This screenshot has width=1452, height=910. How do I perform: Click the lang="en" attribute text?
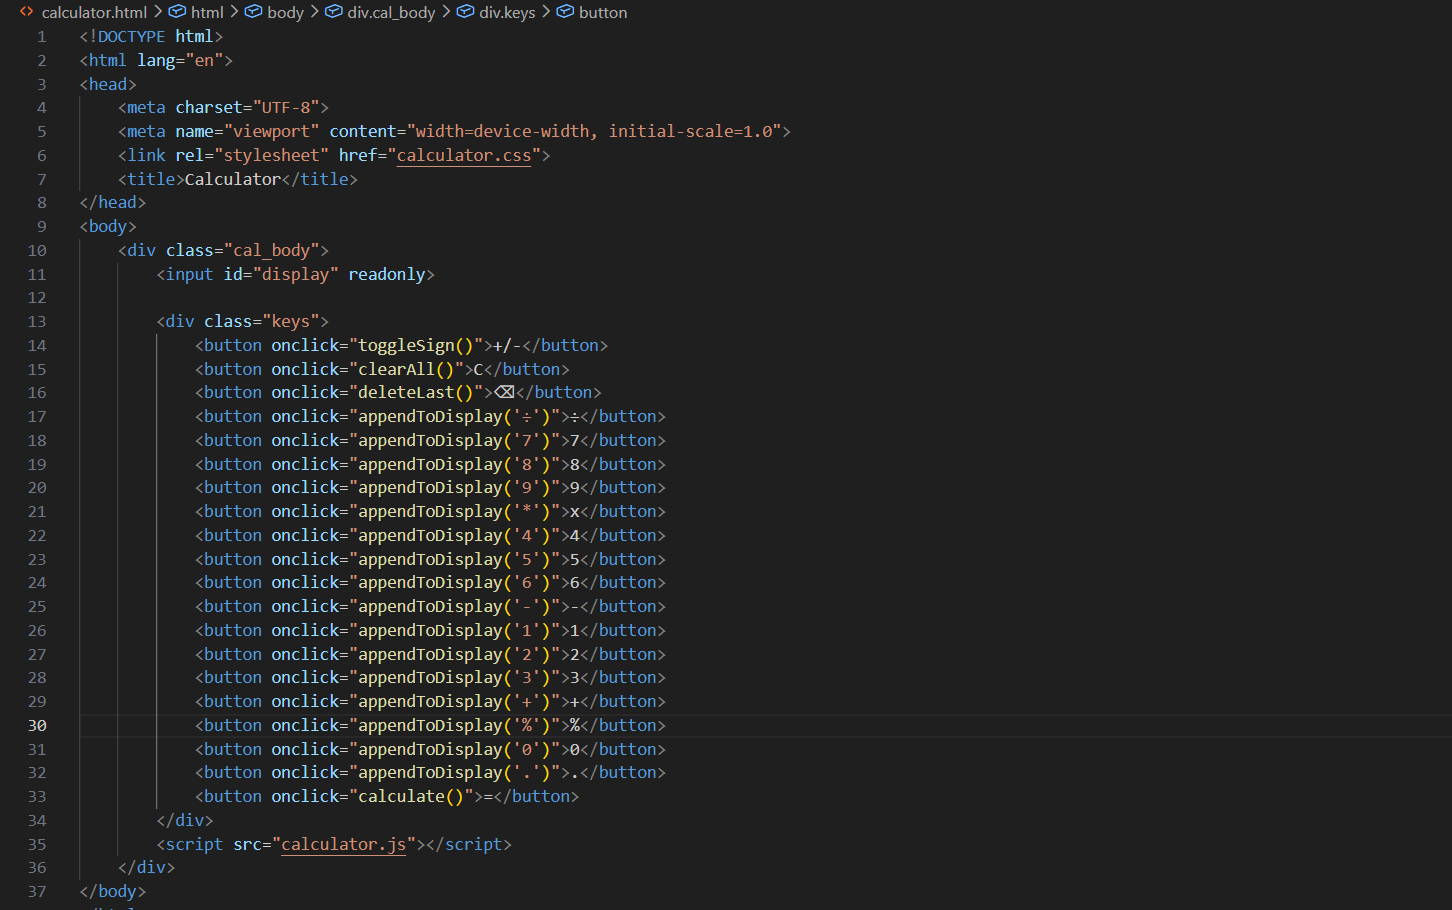coord(180,60)
